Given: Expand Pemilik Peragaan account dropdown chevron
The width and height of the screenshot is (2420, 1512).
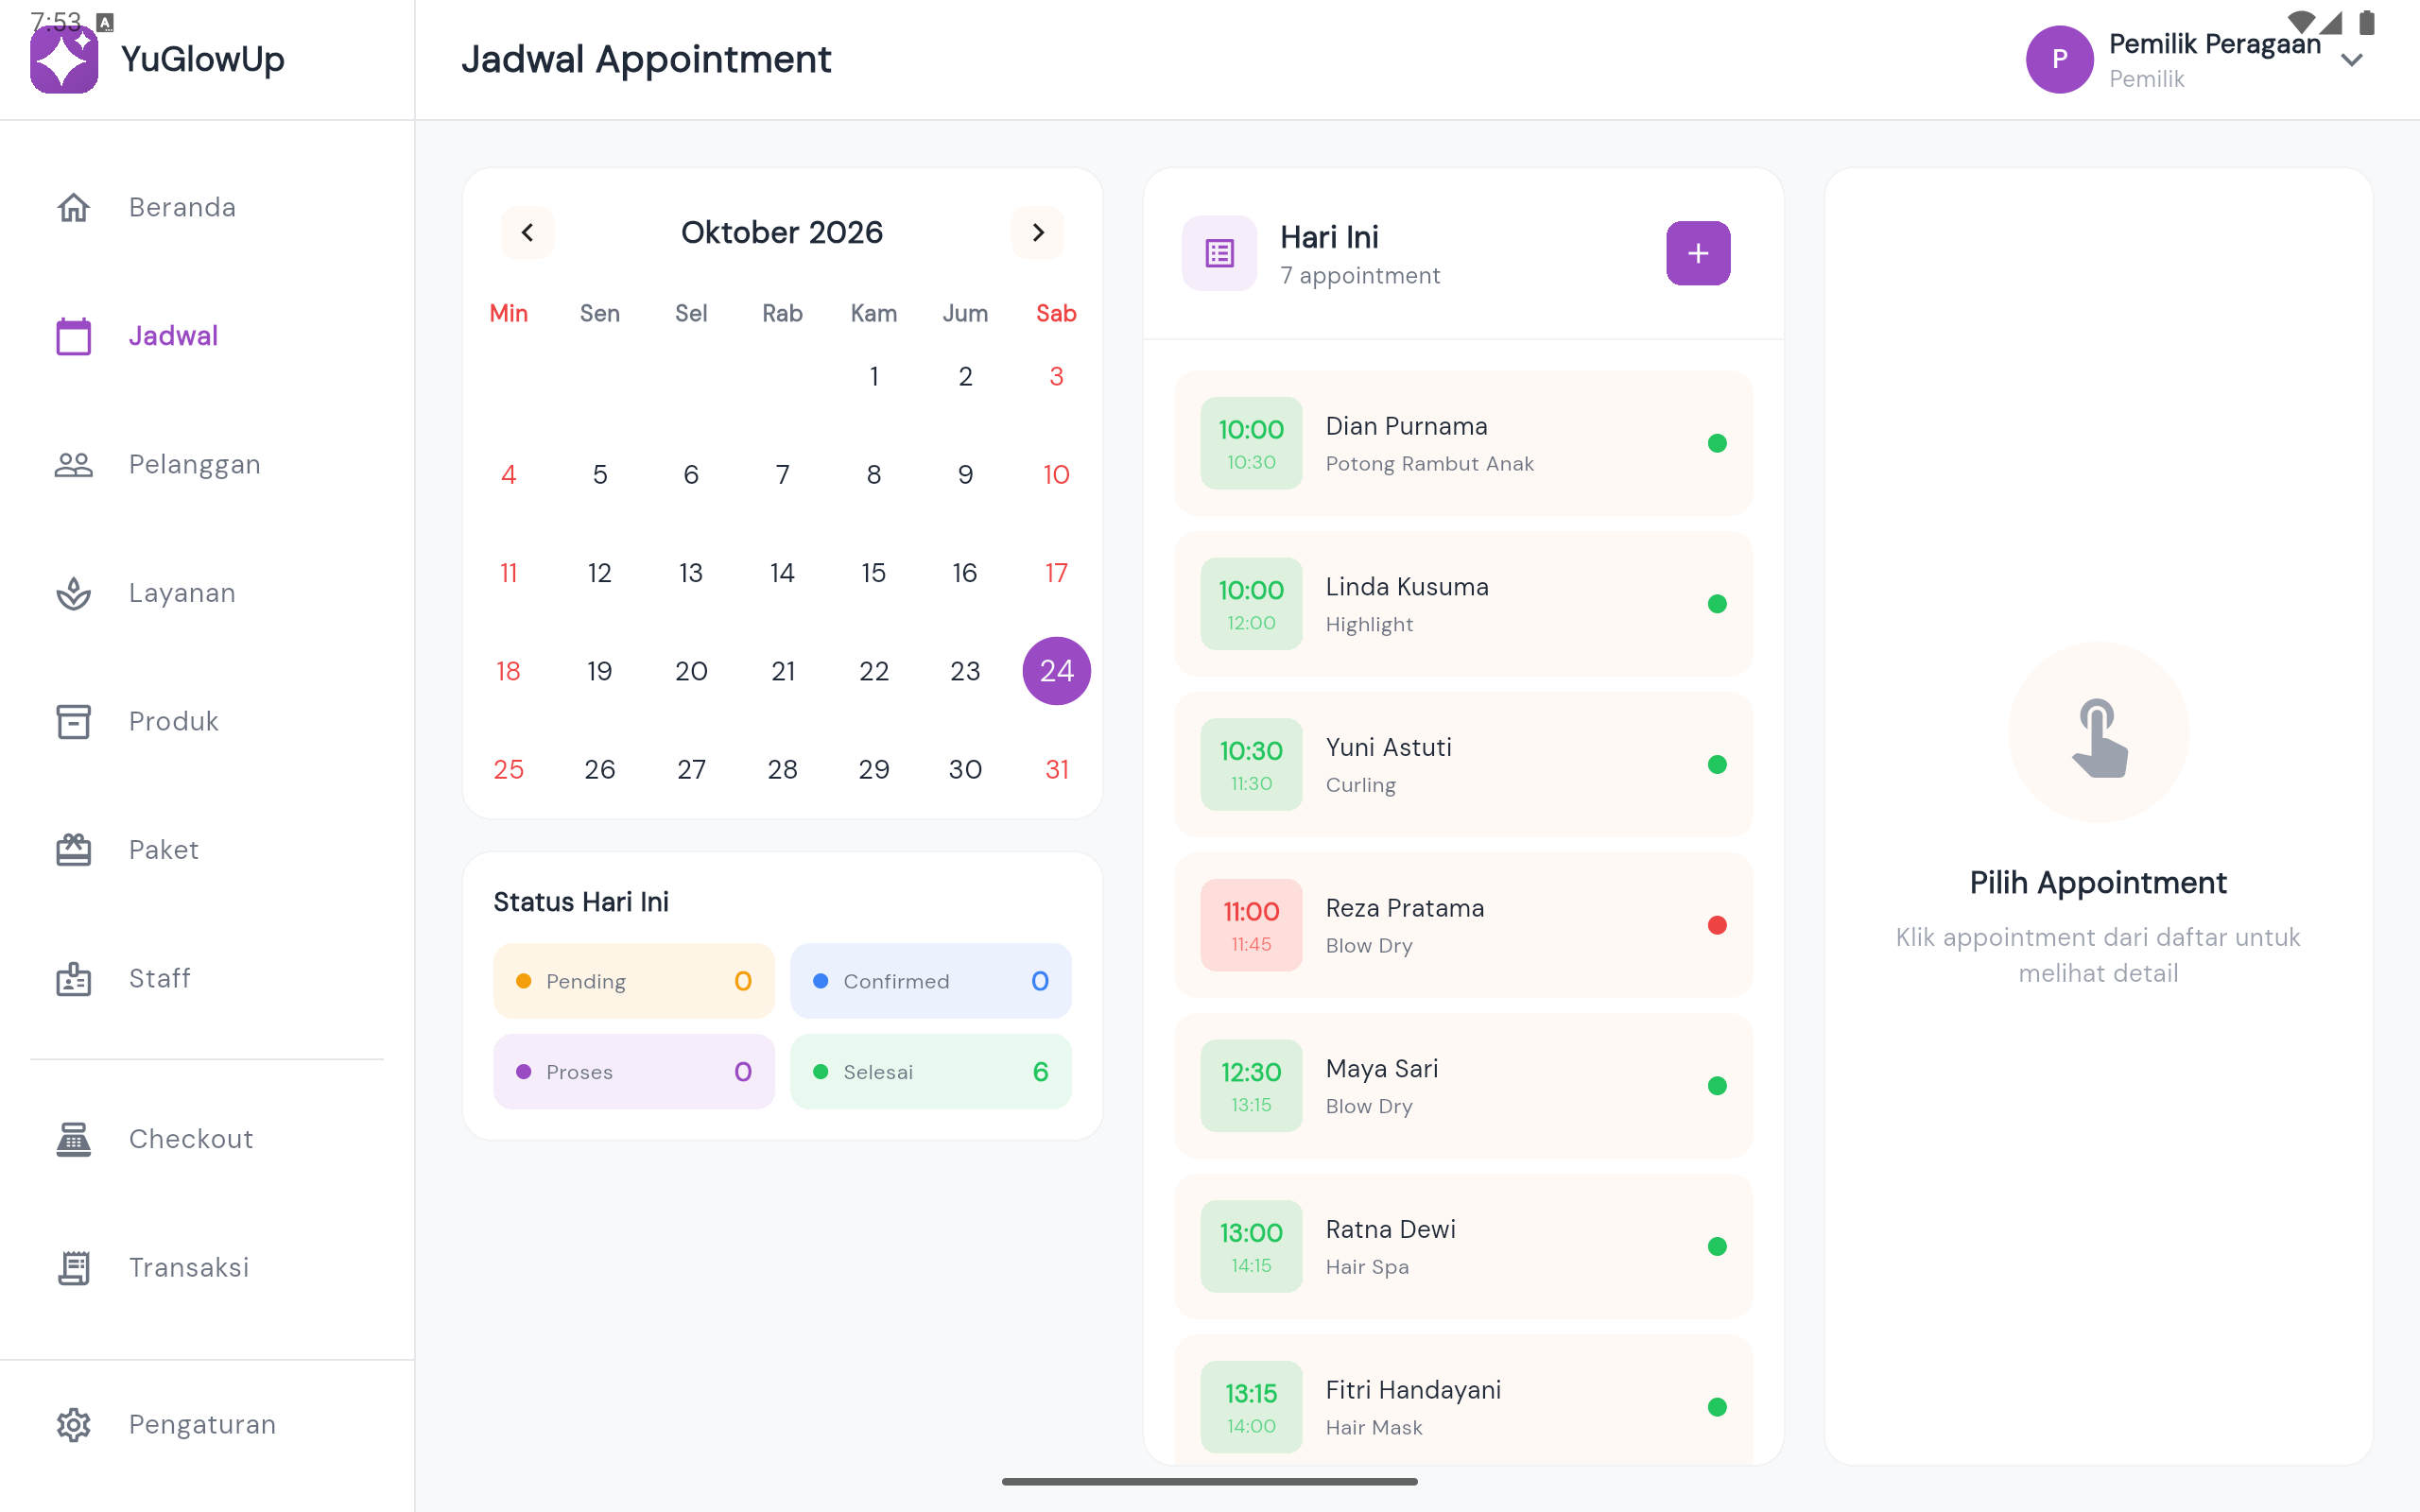Looking at the screenshot, I should [2352, 60].
